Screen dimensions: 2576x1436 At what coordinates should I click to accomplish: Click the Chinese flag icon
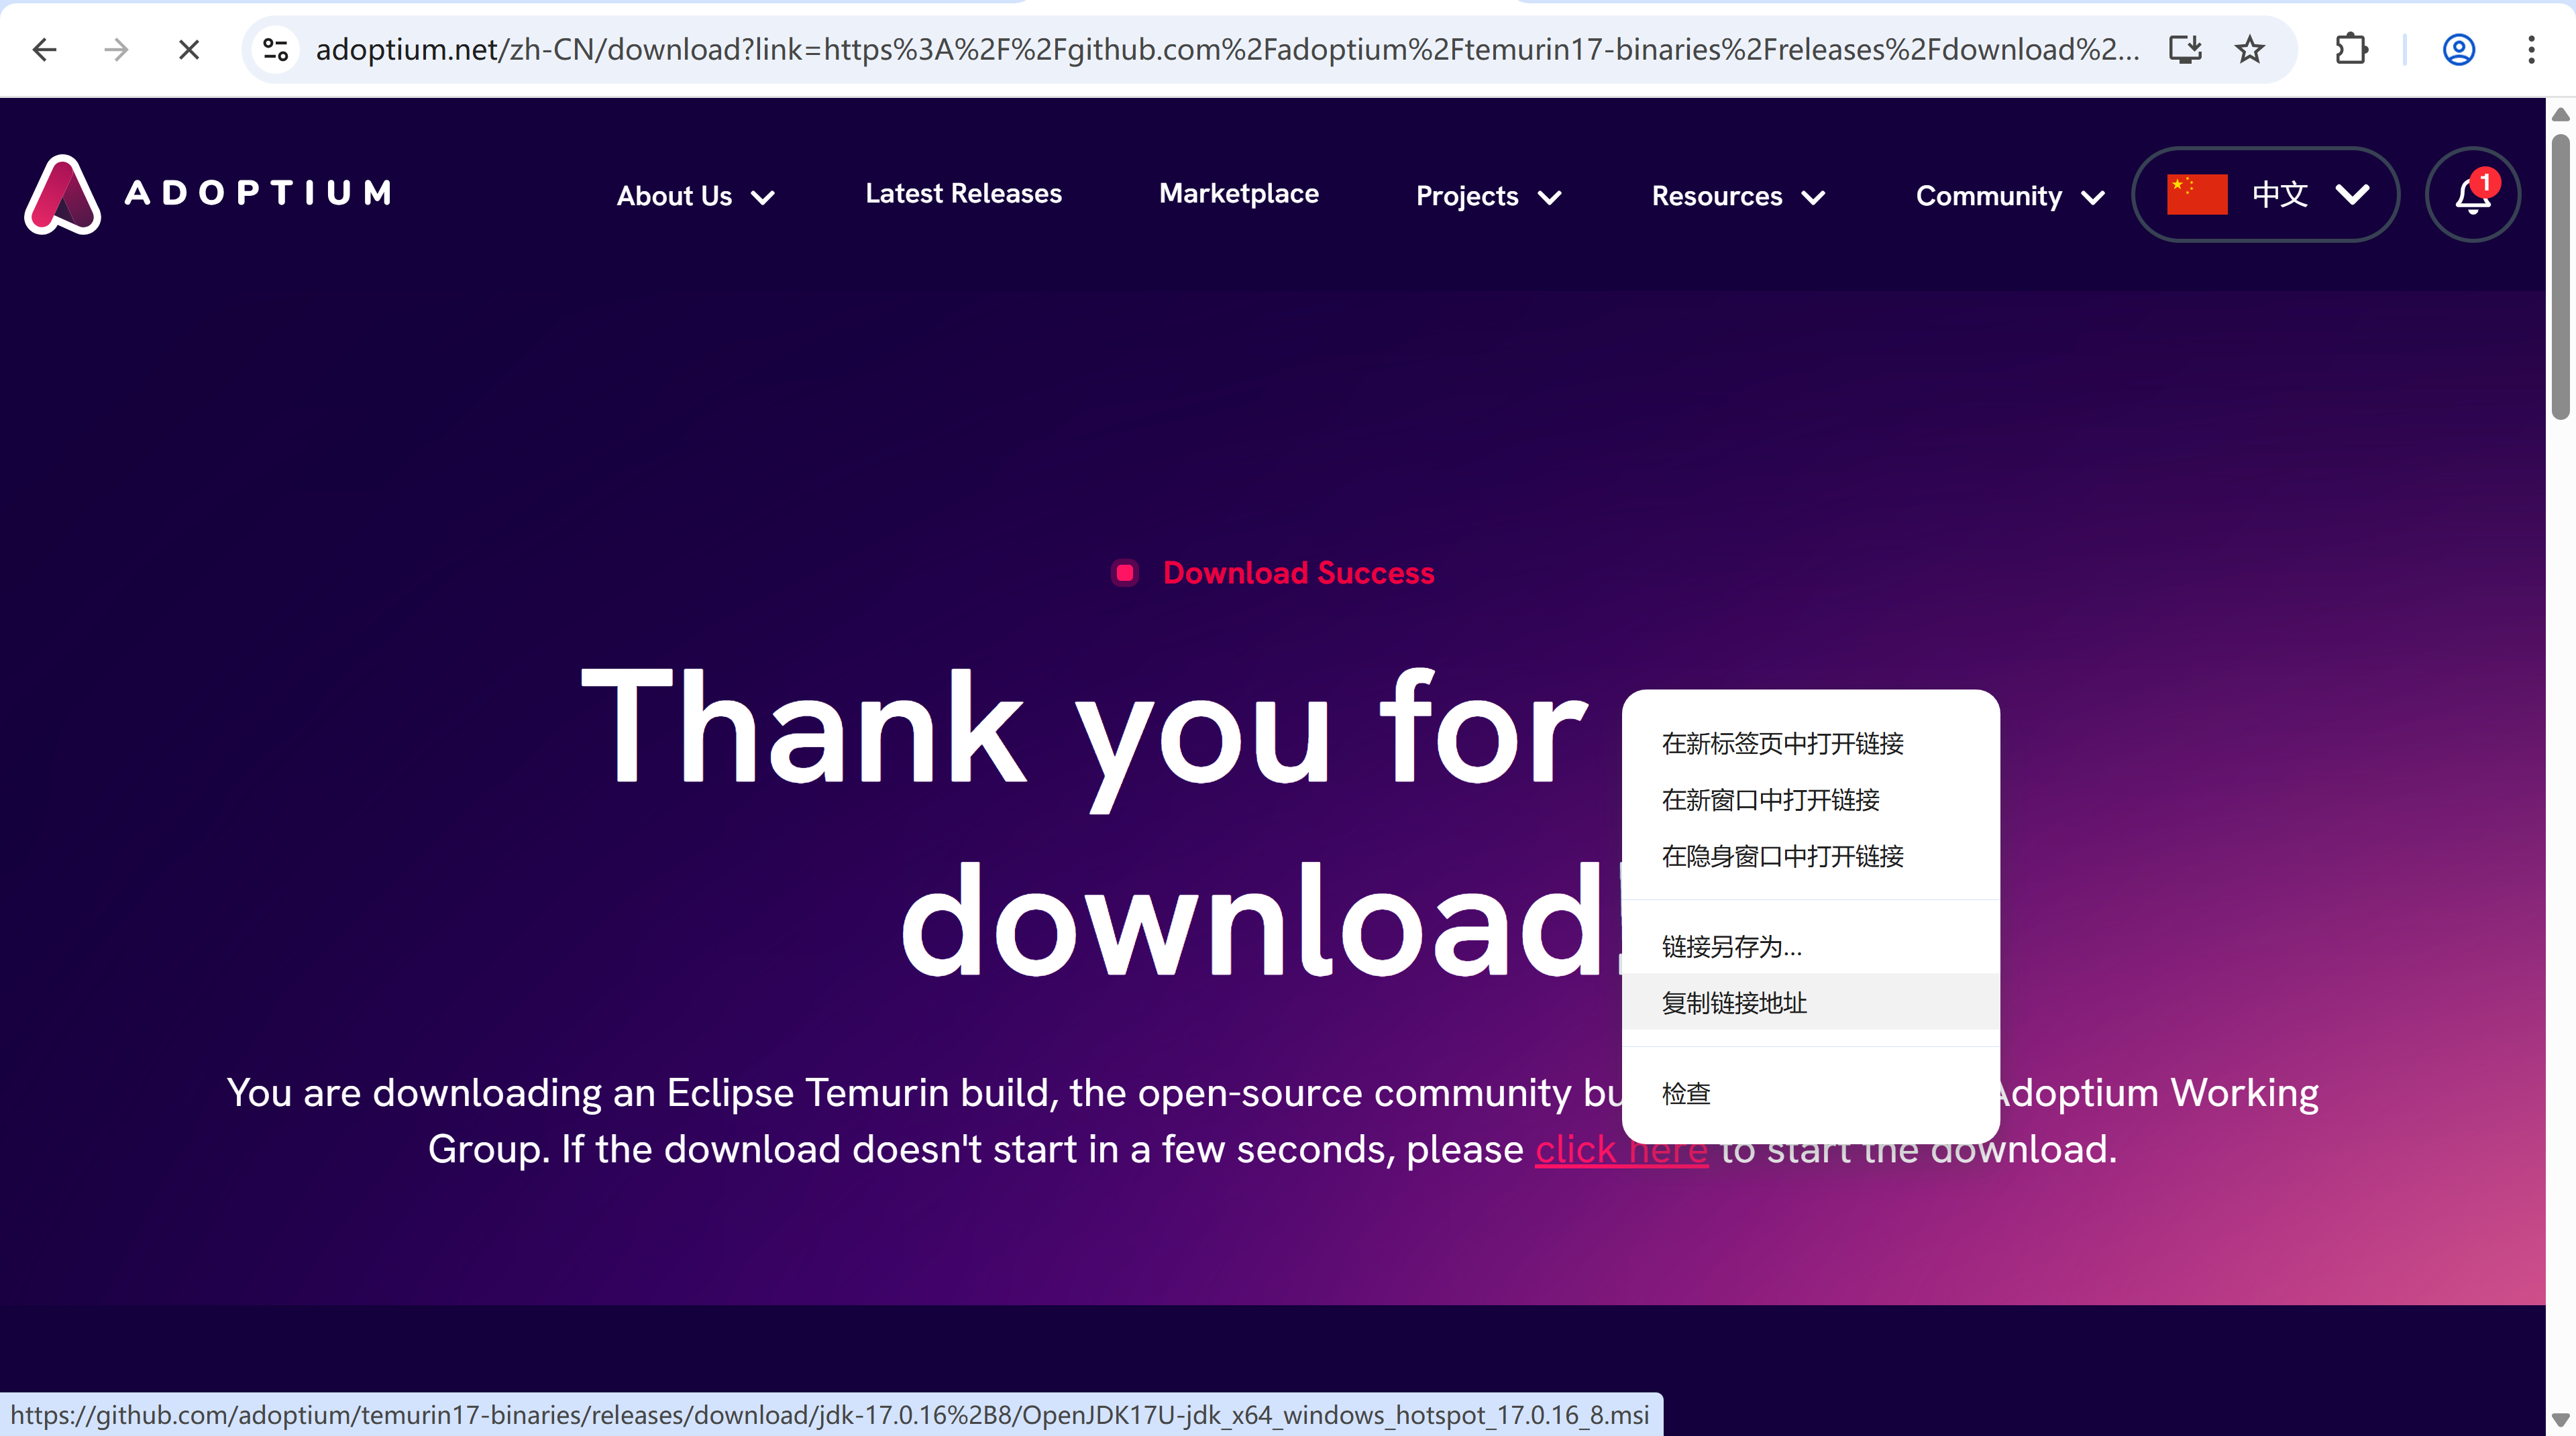[2197, 194]
